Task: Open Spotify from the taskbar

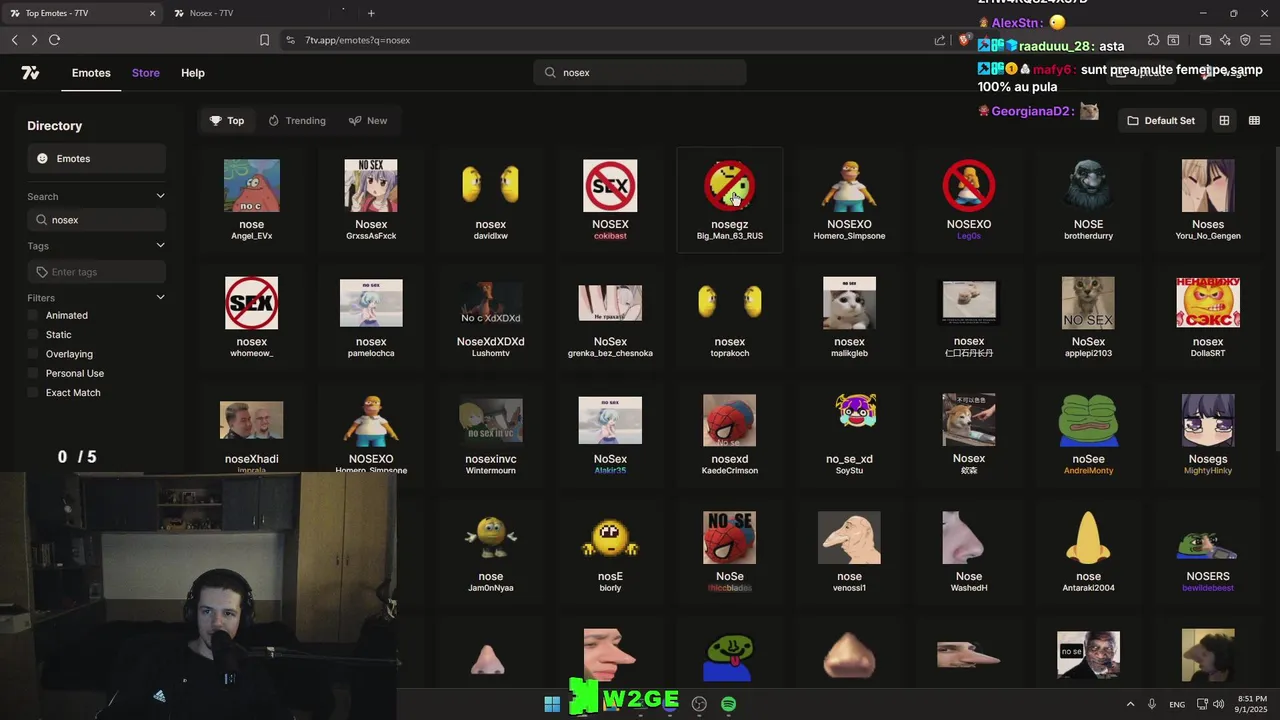Action: pyautogui.click(x=729, y=704)
